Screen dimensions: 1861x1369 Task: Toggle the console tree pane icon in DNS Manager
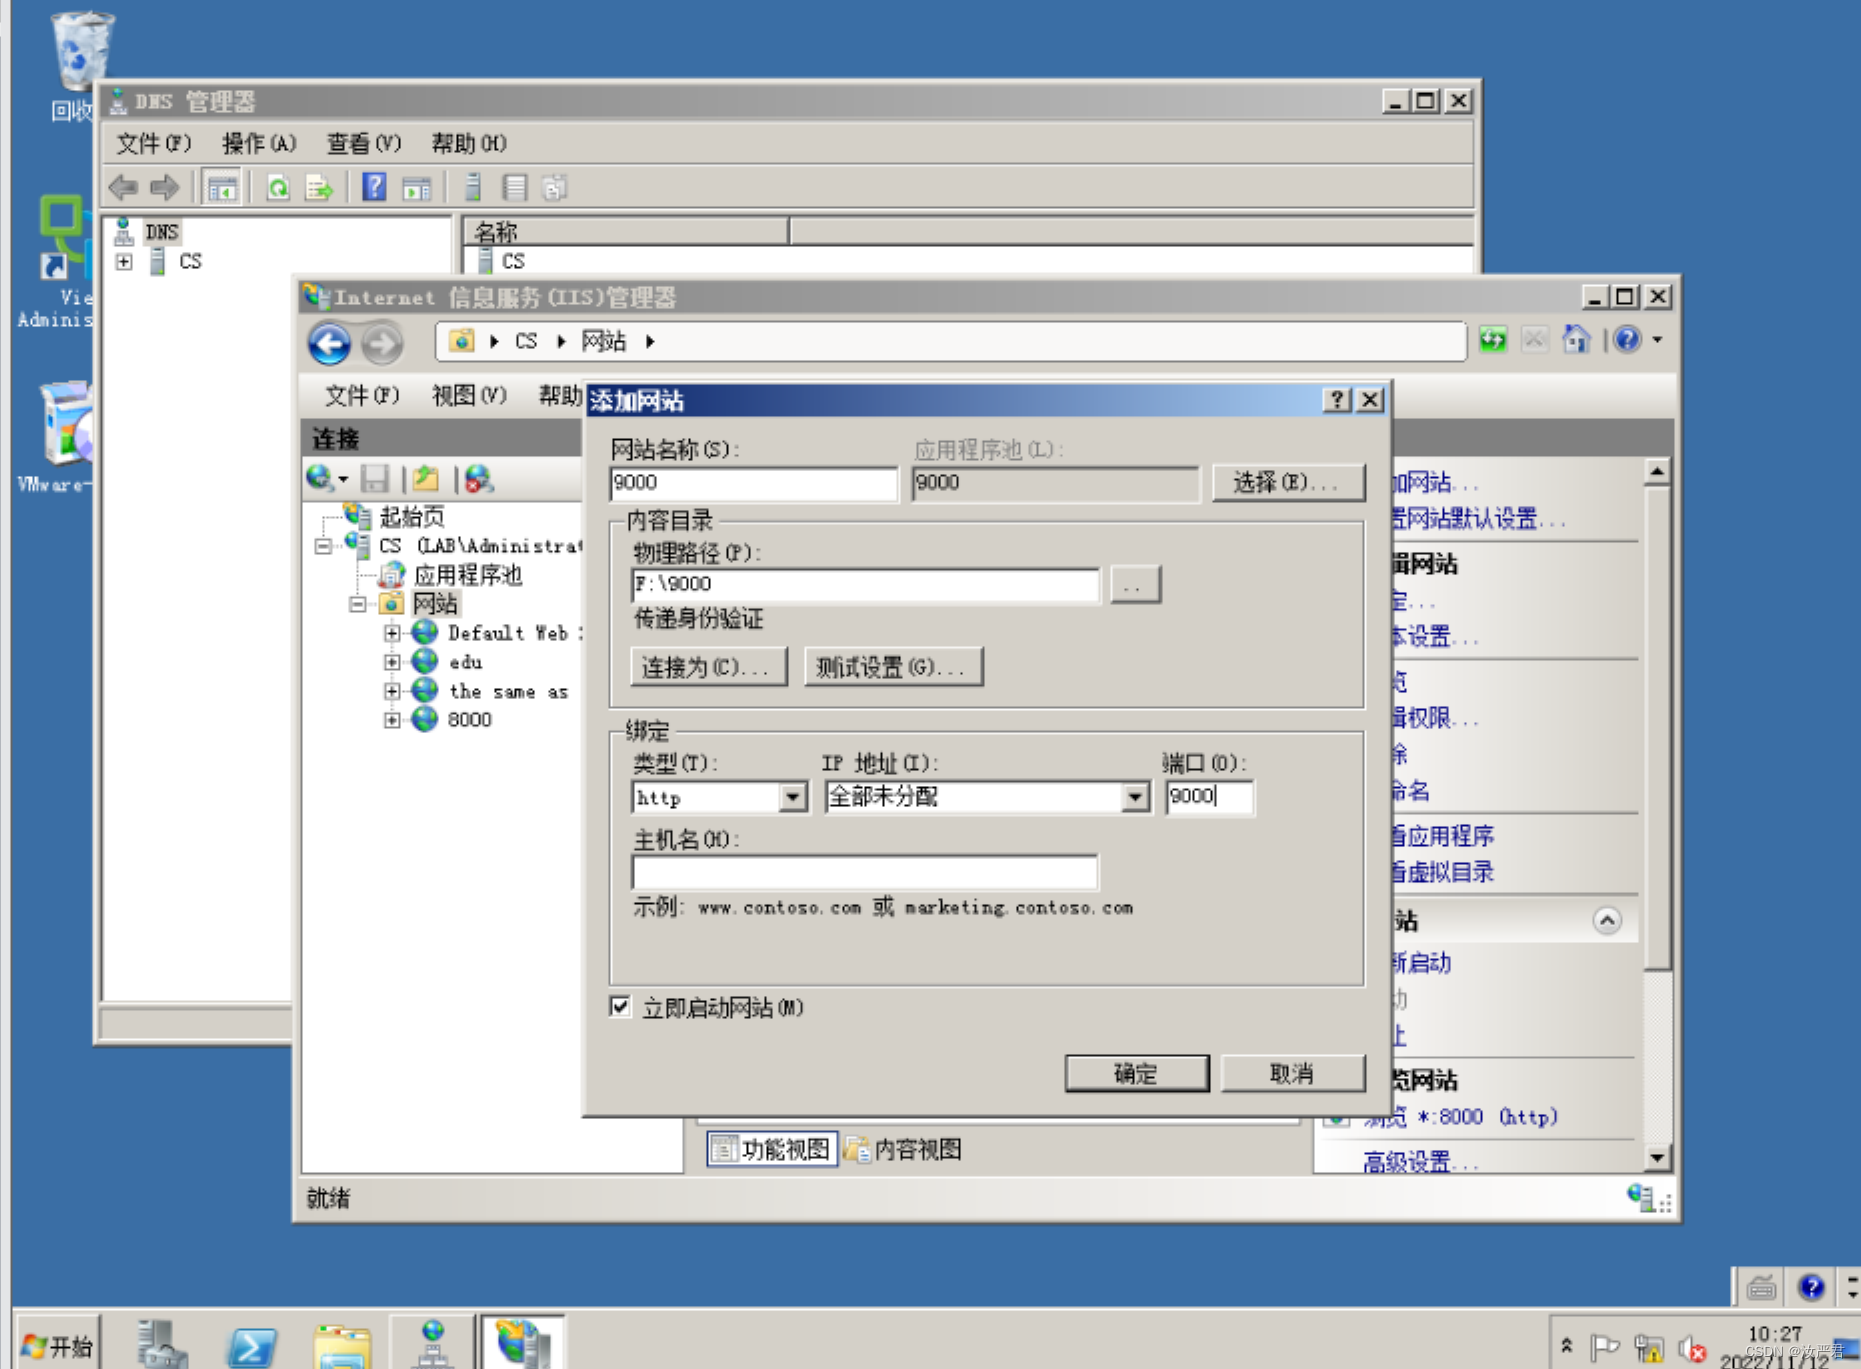tap(222, 187)
